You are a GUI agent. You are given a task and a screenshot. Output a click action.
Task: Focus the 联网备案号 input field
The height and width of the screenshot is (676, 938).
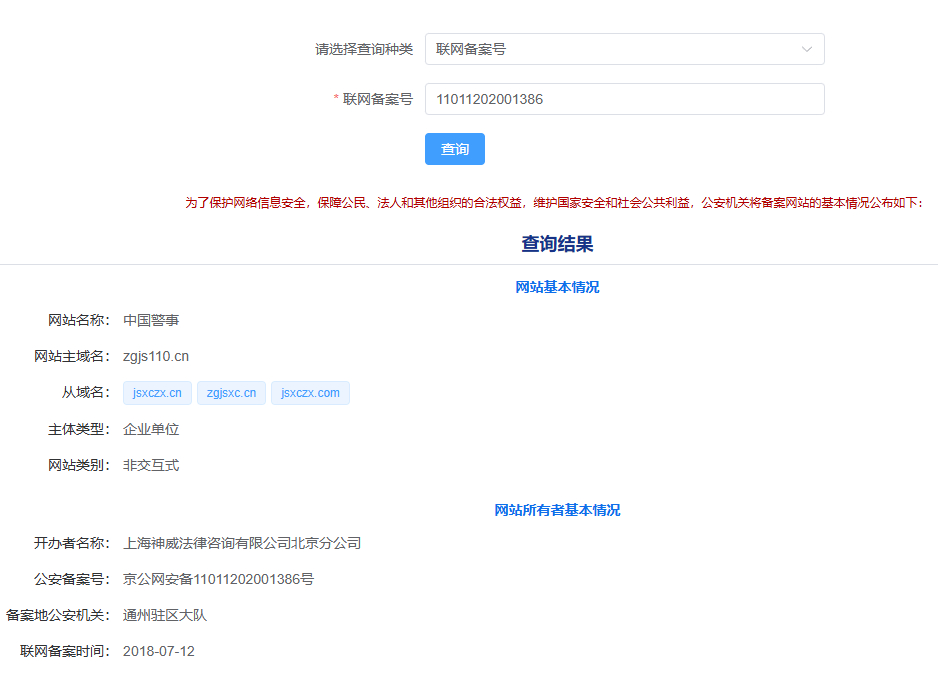coord(624,99)
